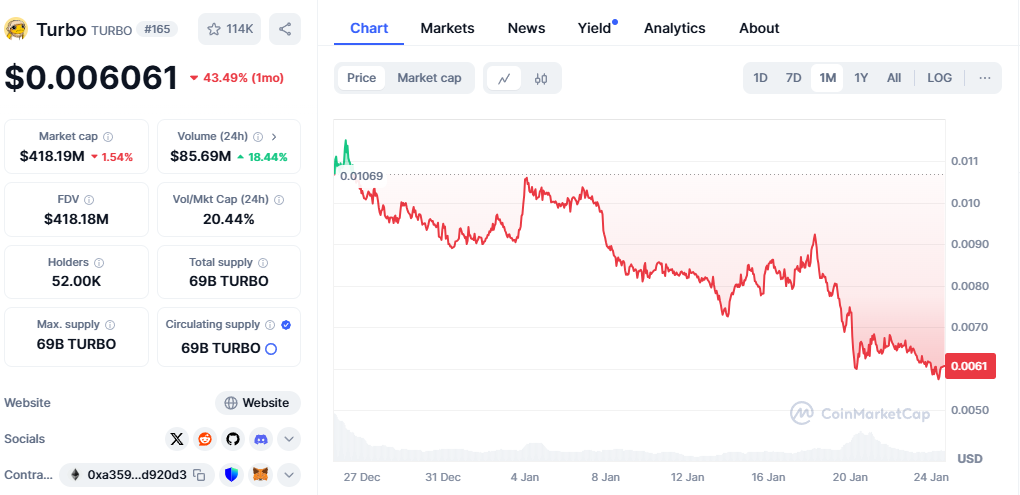Click the Circulating supply info icon
Viewport: 1020px width, 495px height.
click(x=270, y=325)
